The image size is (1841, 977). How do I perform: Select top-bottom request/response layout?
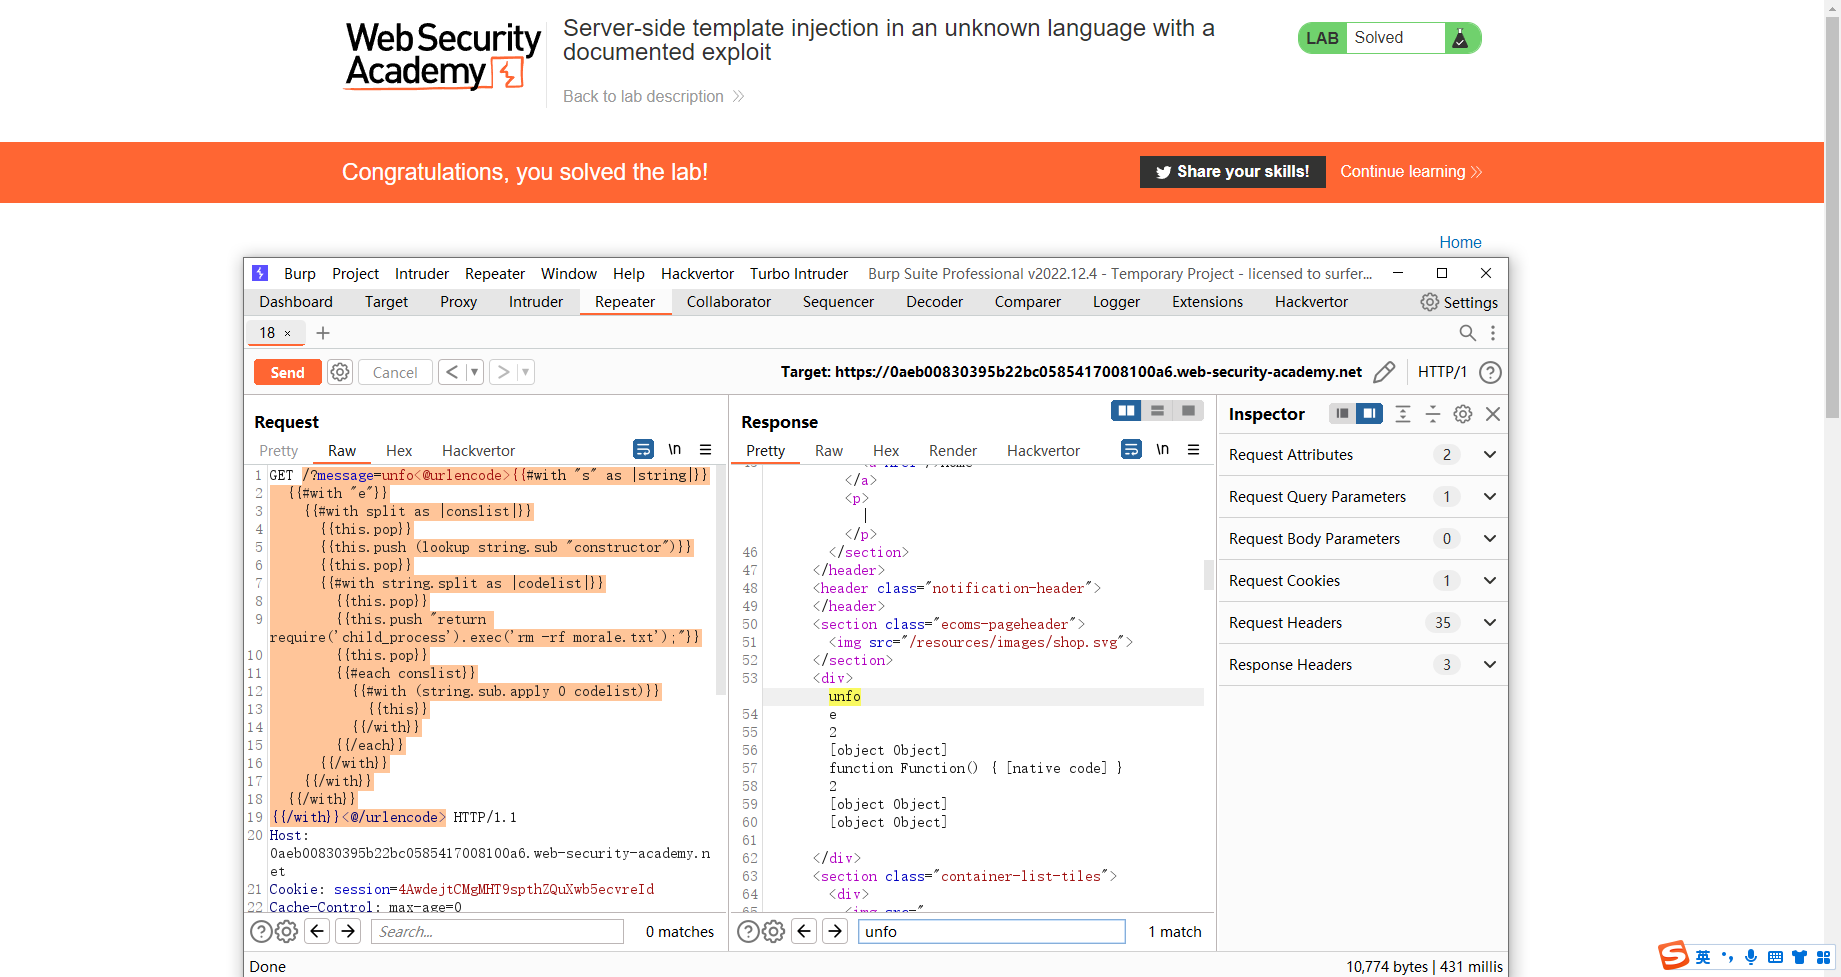[1157, 411]
